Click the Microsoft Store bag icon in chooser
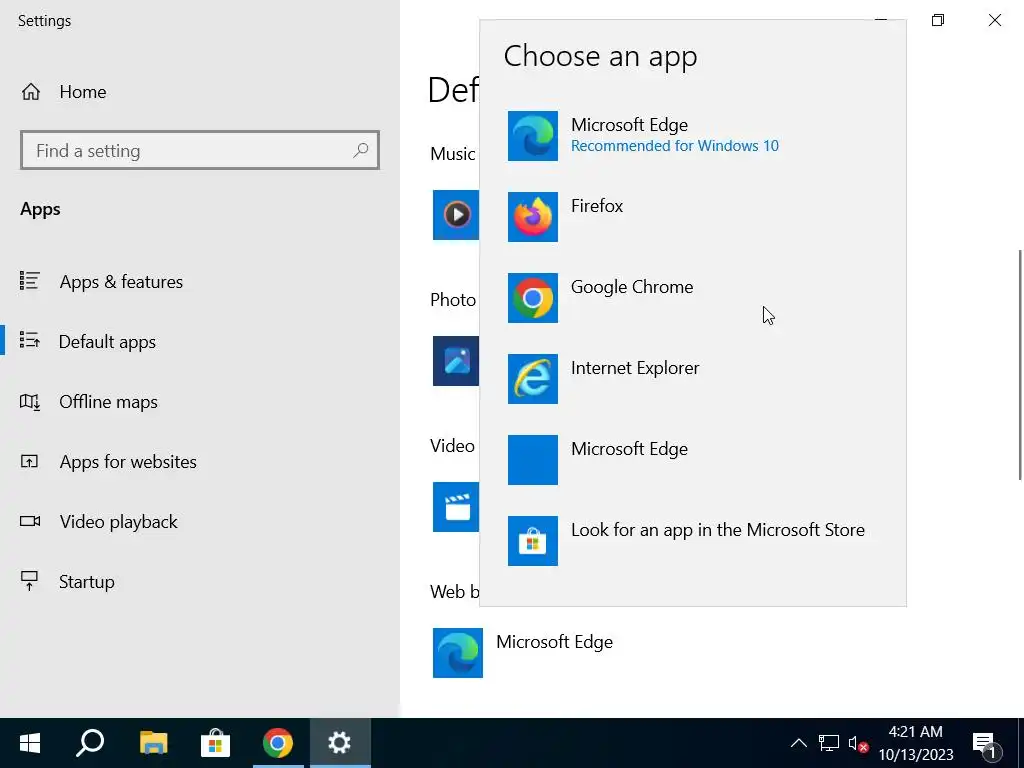The height and width of the screenshot is (768, 1024). tap(533, 541)
